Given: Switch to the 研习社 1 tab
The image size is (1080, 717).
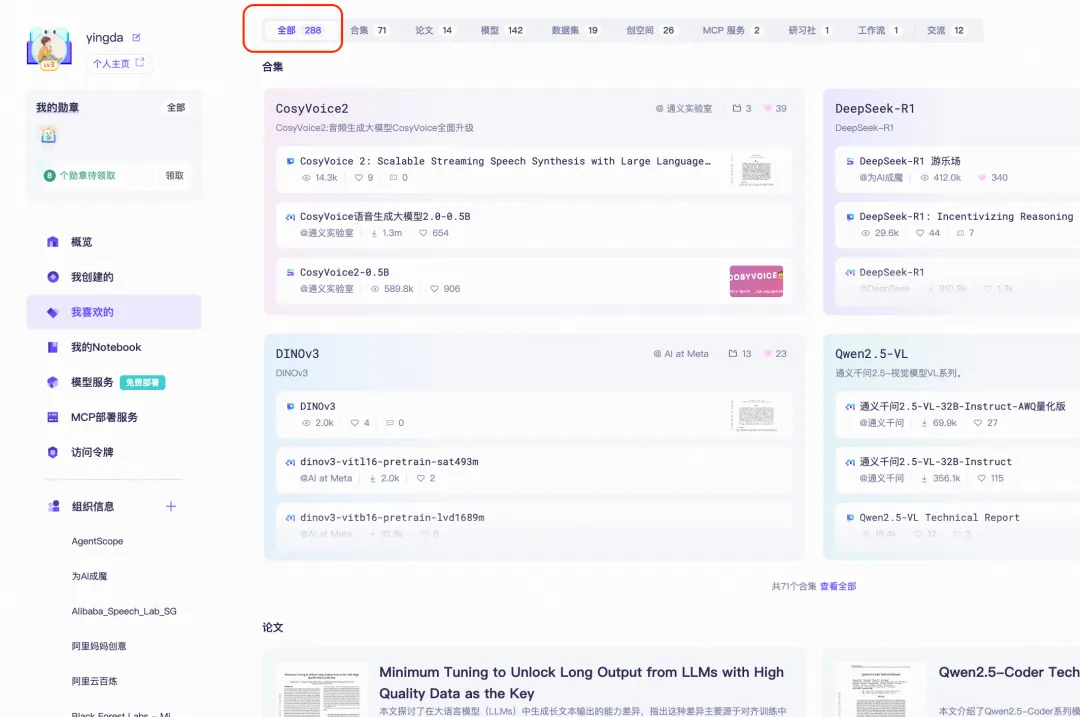Looking at the screenshot, I should point(809,30).
